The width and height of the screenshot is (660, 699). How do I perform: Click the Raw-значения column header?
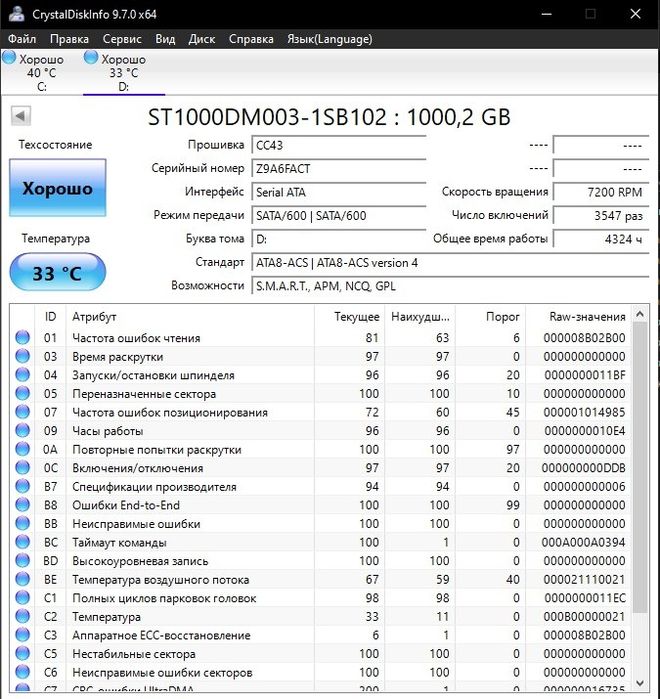pyautogui.click(x=579, y=317)
